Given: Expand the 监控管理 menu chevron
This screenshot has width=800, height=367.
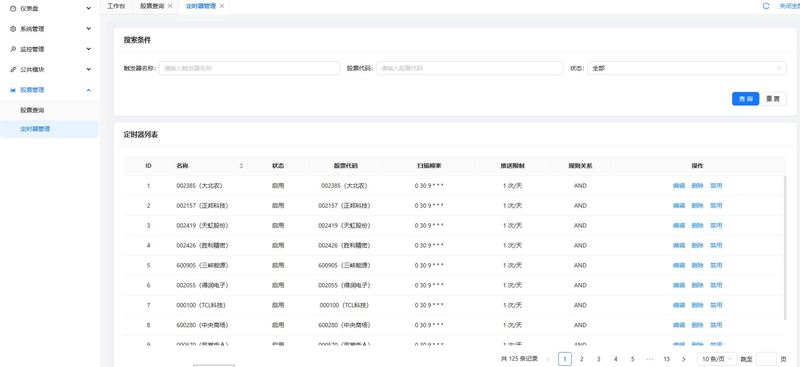Looking at the screenshot, I should pyautogui.click(x=89, y=49).
